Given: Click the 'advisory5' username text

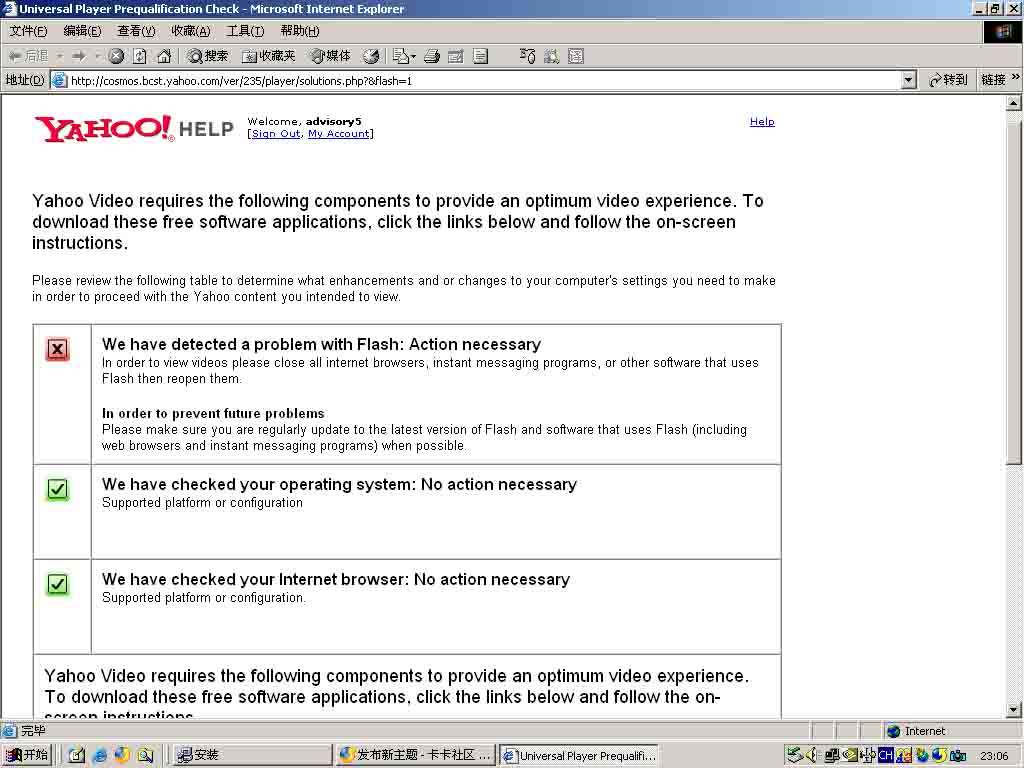Looking at the screenshot, I should click(333, 121).
